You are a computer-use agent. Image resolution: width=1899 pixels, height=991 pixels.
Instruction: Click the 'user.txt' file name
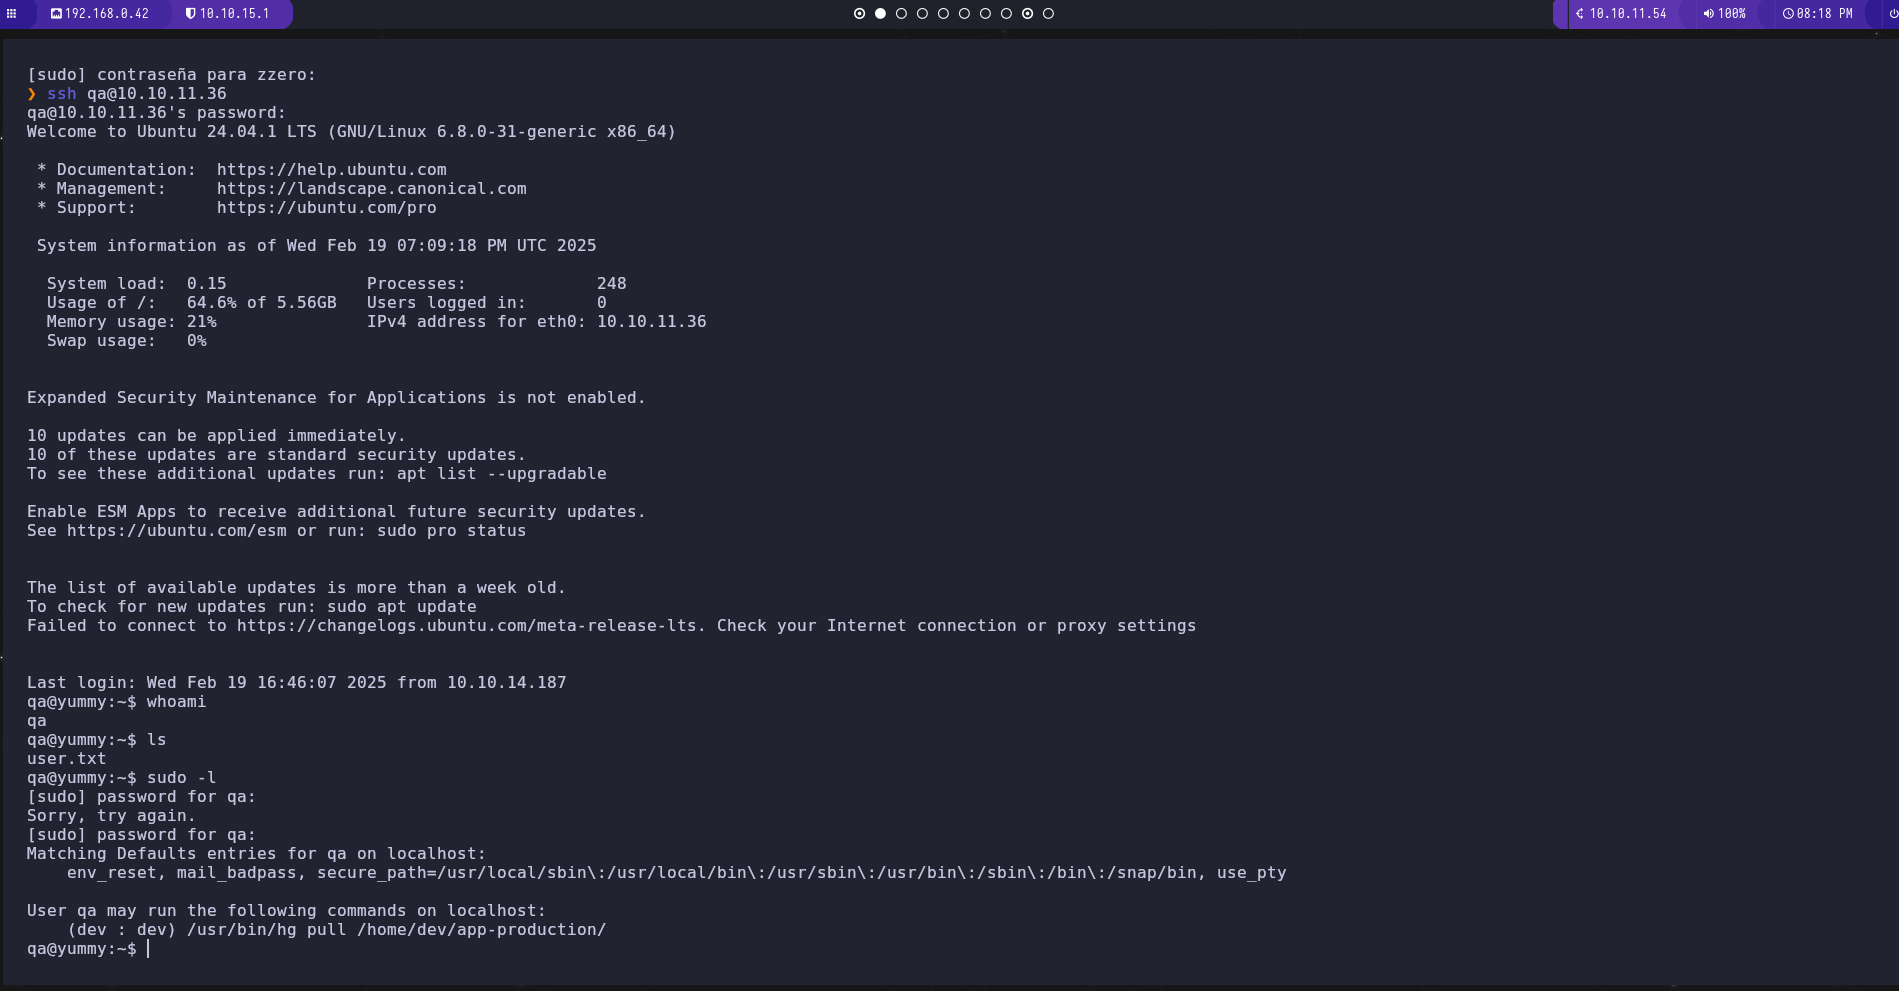tap(67, 759)
